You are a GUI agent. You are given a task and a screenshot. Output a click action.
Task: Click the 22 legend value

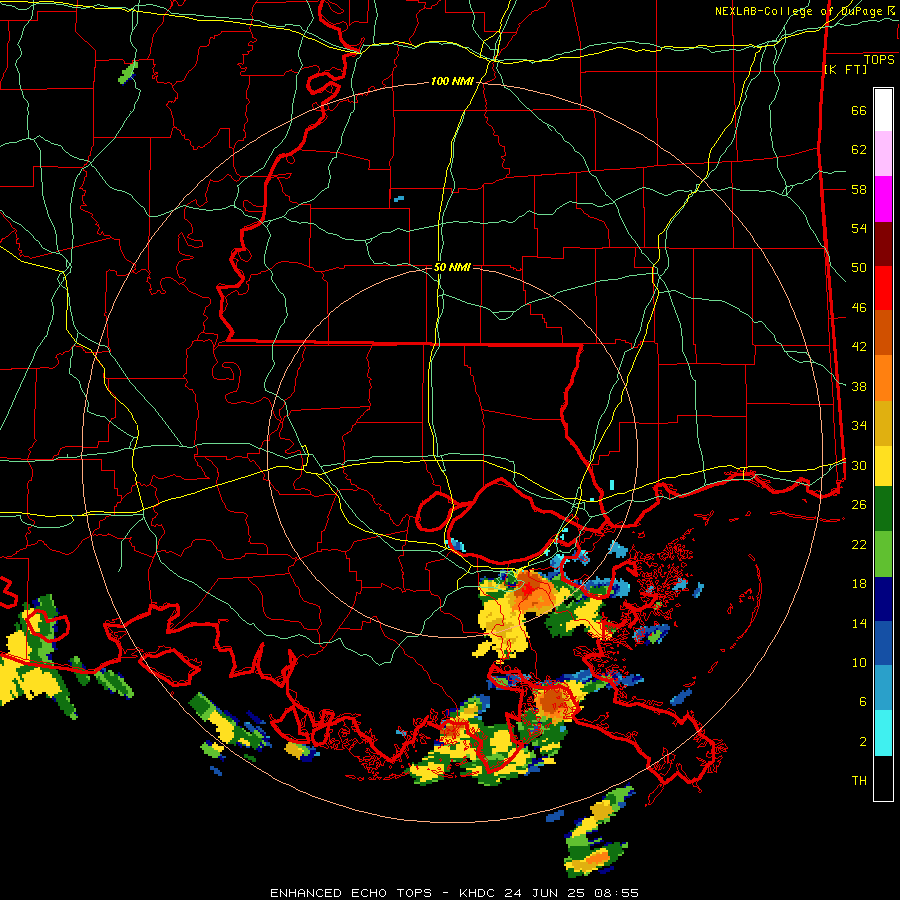(x=859, y=544)
